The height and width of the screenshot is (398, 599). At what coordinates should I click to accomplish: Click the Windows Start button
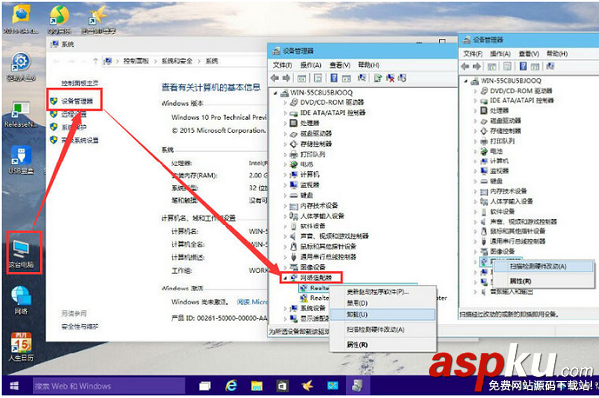[x=14, y=386]
